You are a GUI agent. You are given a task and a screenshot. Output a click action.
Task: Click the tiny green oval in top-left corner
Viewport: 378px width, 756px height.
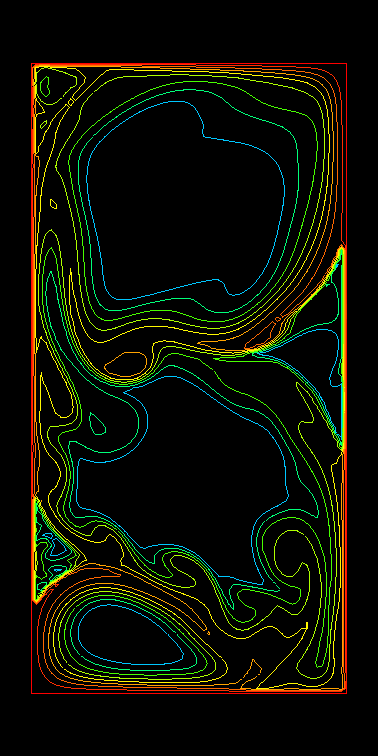(x=44, y=87)
